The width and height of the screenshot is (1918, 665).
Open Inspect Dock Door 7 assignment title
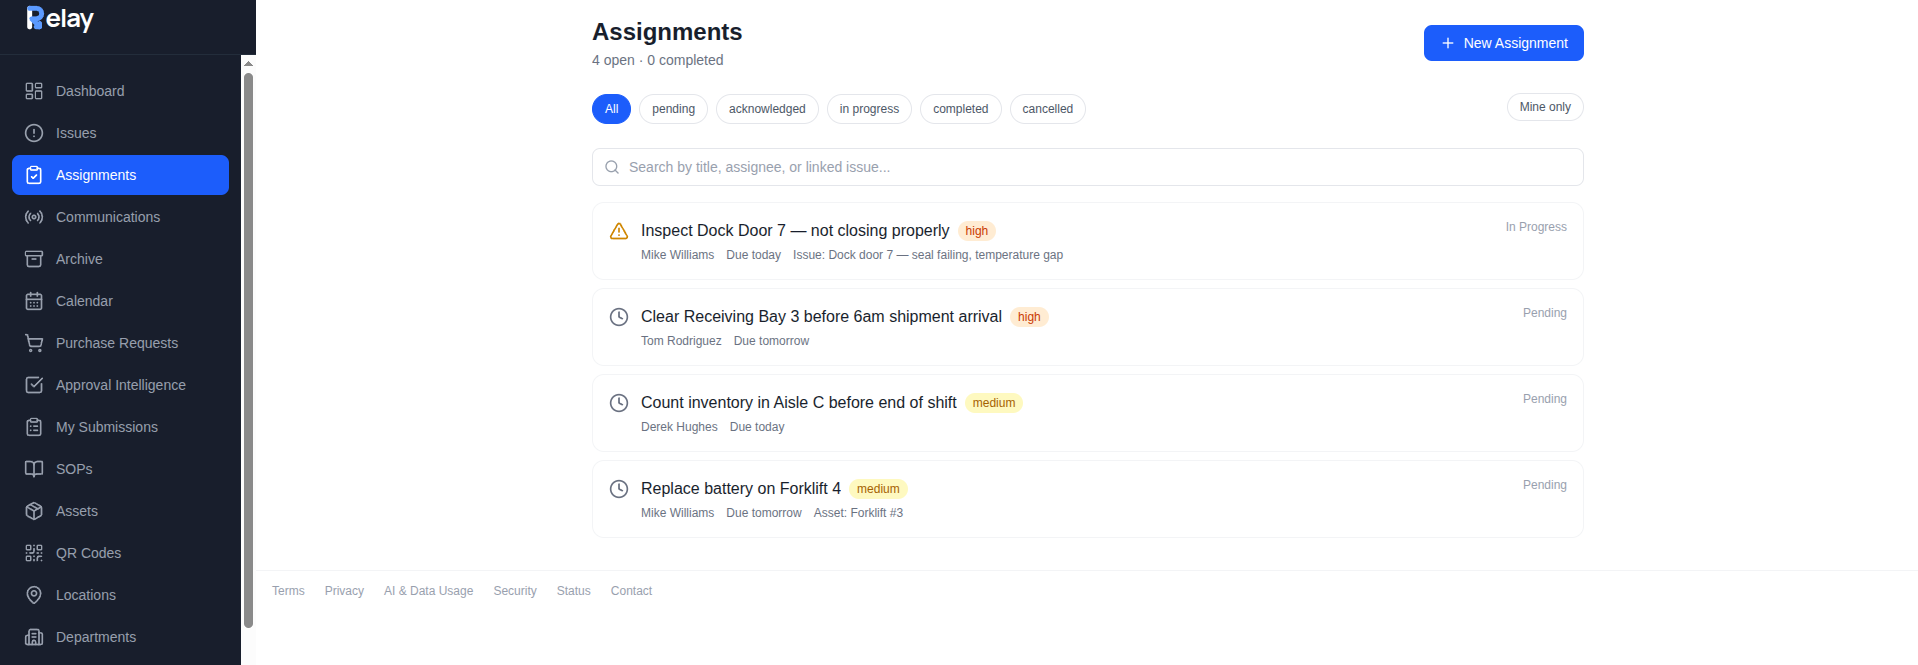(x=795, y=231)
